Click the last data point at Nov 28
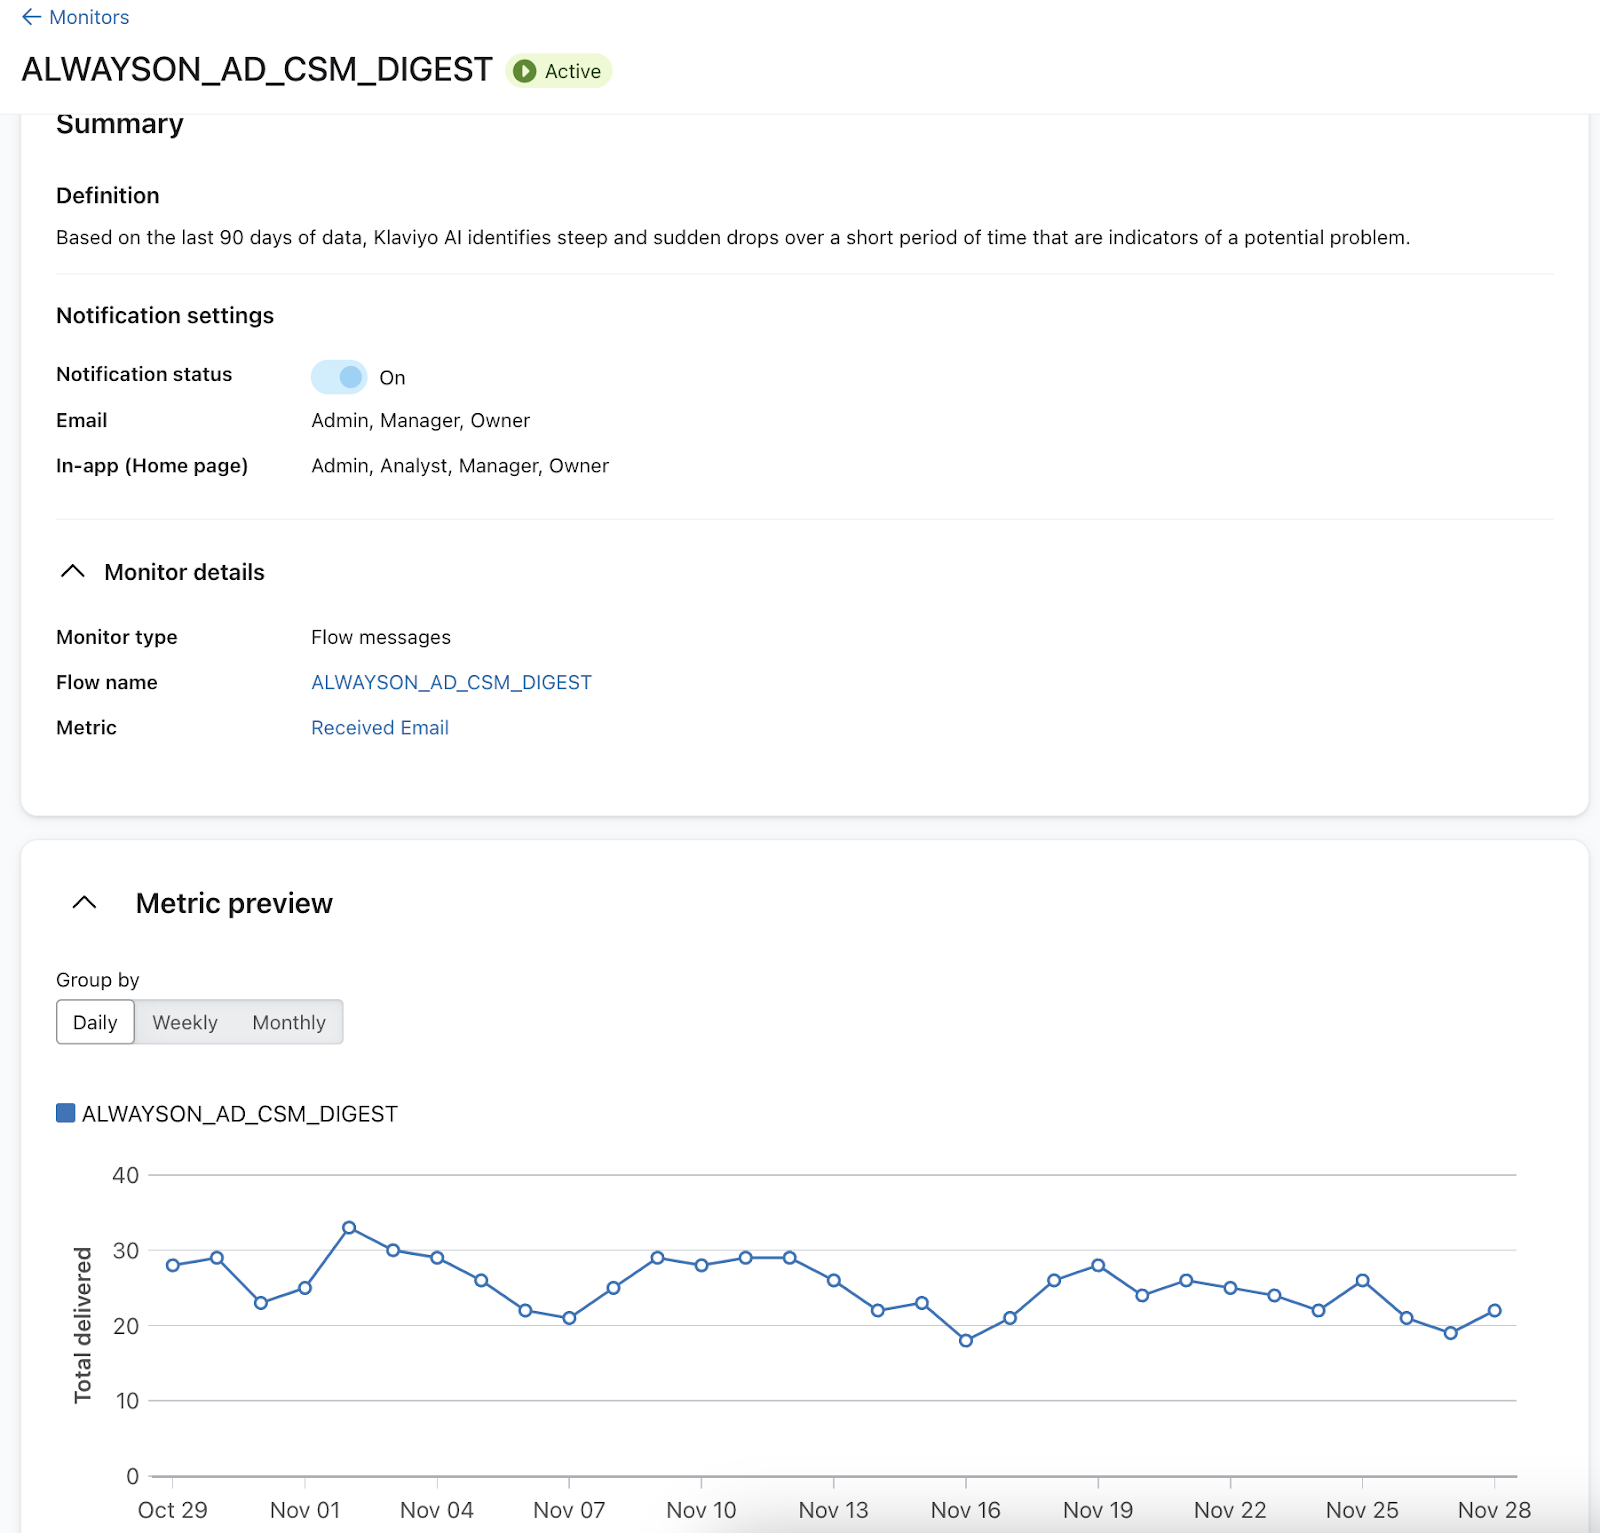The height and width of the screenshot is (1533, 1600). coord(1494,1310)
